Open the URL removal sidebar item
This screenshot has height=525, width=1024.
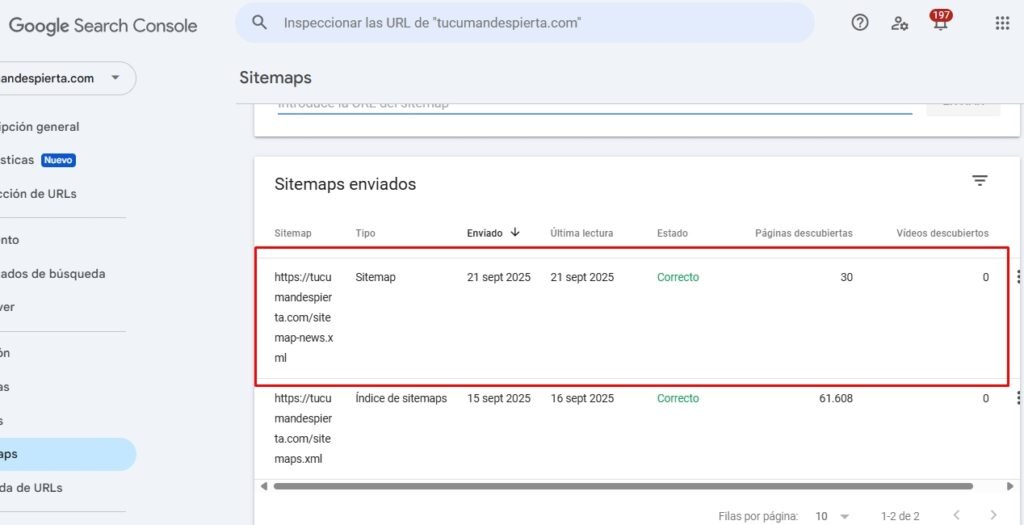pyautogui.click(x=31, y=488)
